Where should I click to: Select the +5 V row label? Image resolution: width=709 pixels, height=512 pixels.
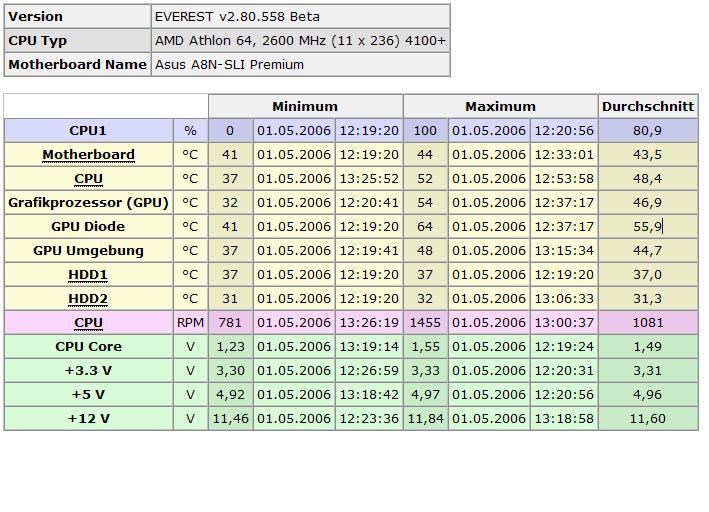click(89, 394)
